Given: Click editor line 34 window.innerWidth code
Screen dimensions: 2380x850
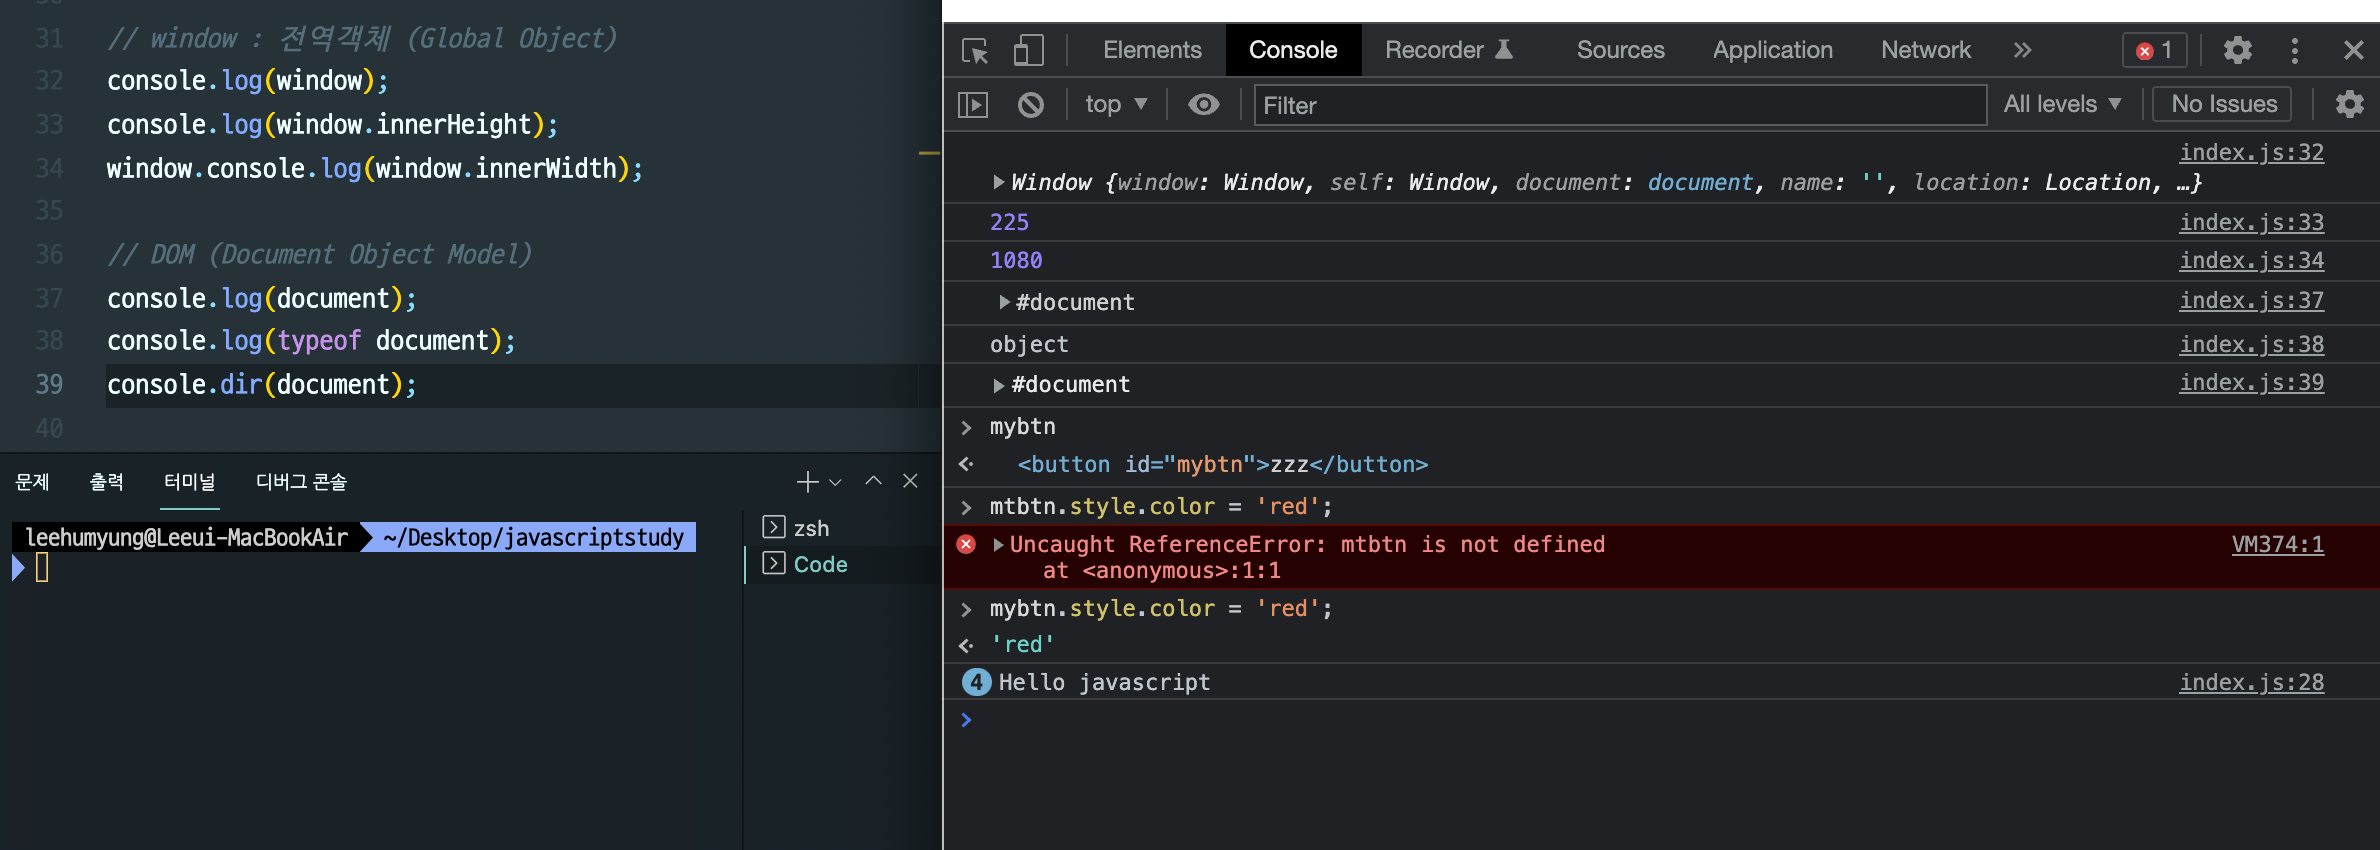Looking at the screenshot, I should (x=375, y=168).
